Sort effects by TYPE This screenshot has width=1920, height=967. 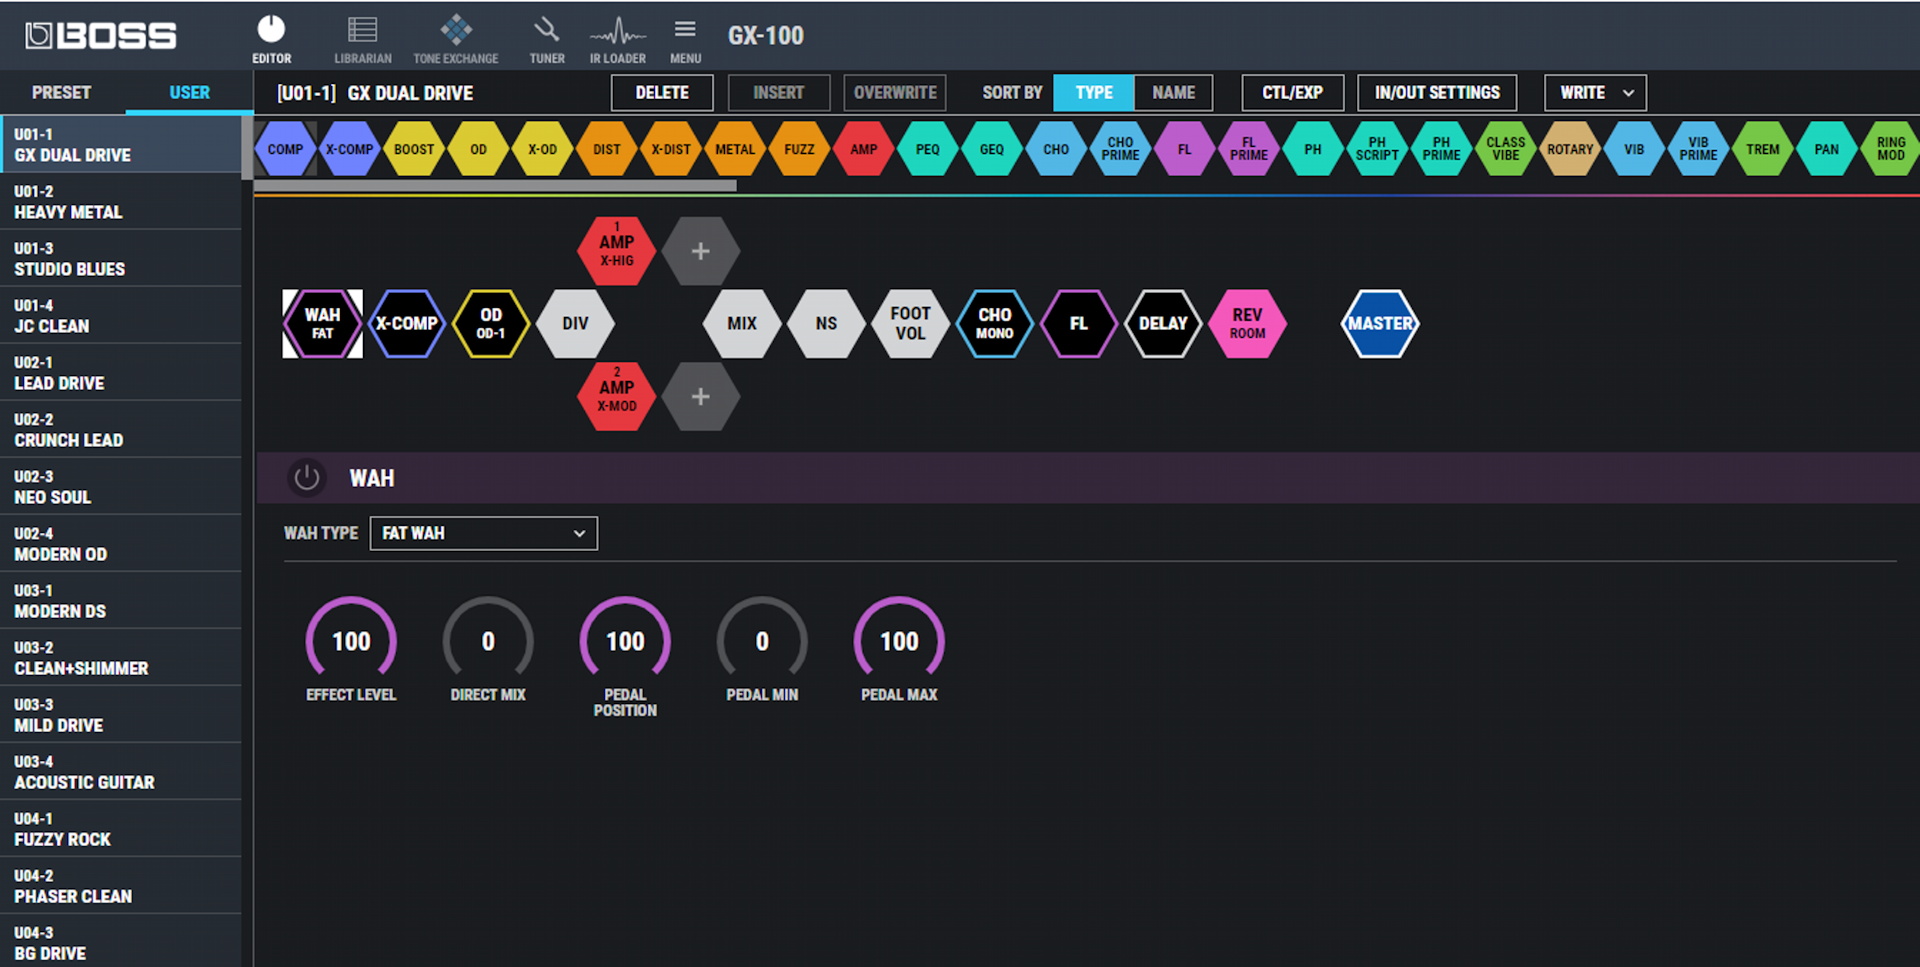[x=1094, y=92]
